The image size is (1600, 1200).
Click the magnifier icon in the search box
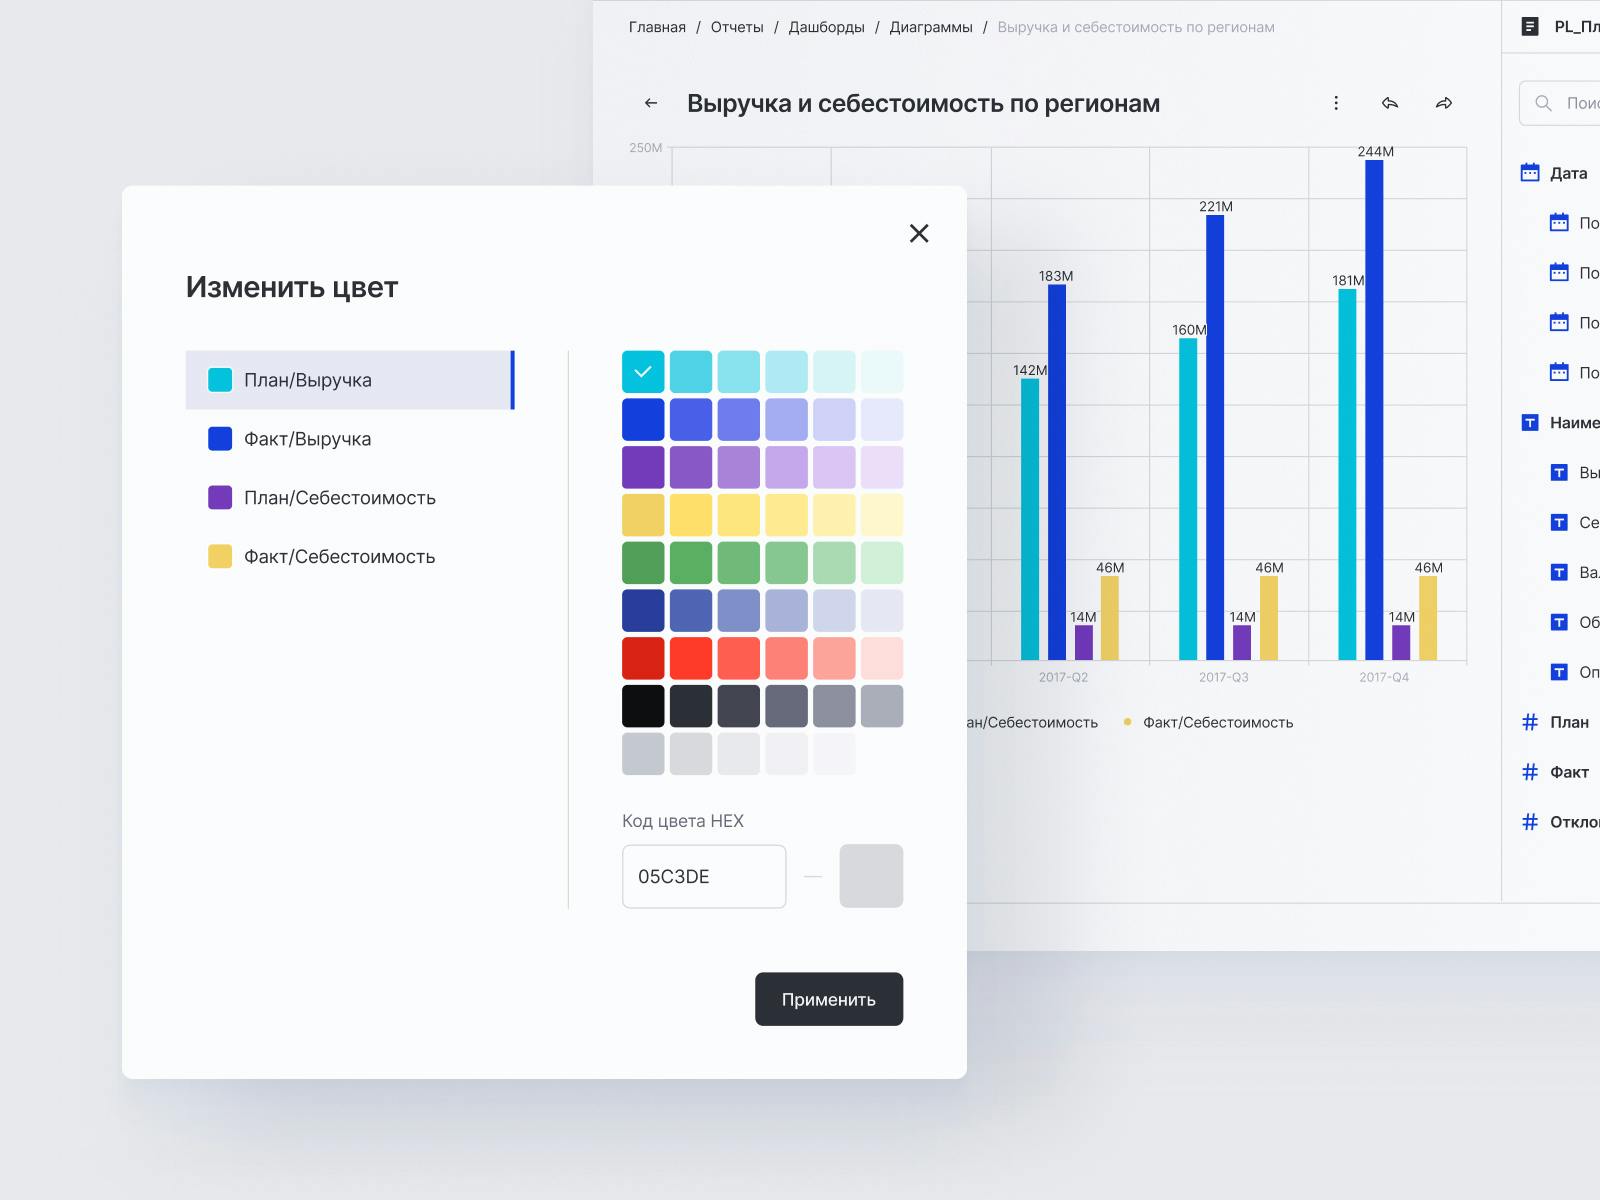(1544, 103)
